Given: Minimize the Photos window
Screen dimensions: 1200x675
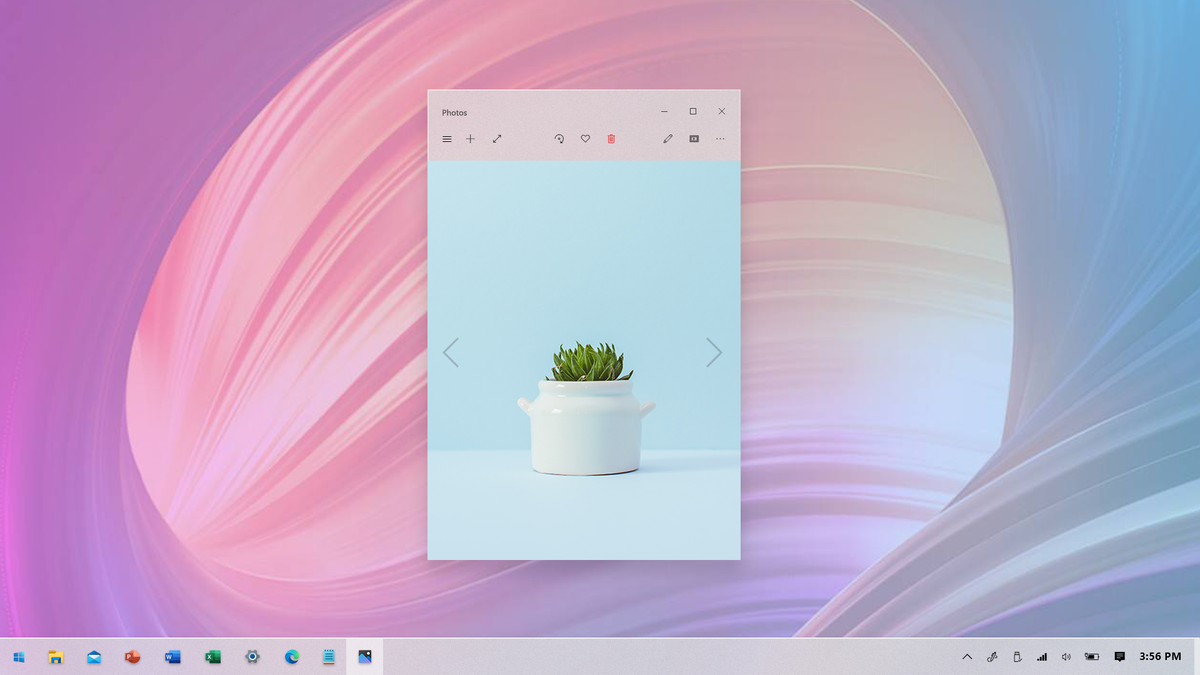Looking at the screenshot, I should click(664, 112).
